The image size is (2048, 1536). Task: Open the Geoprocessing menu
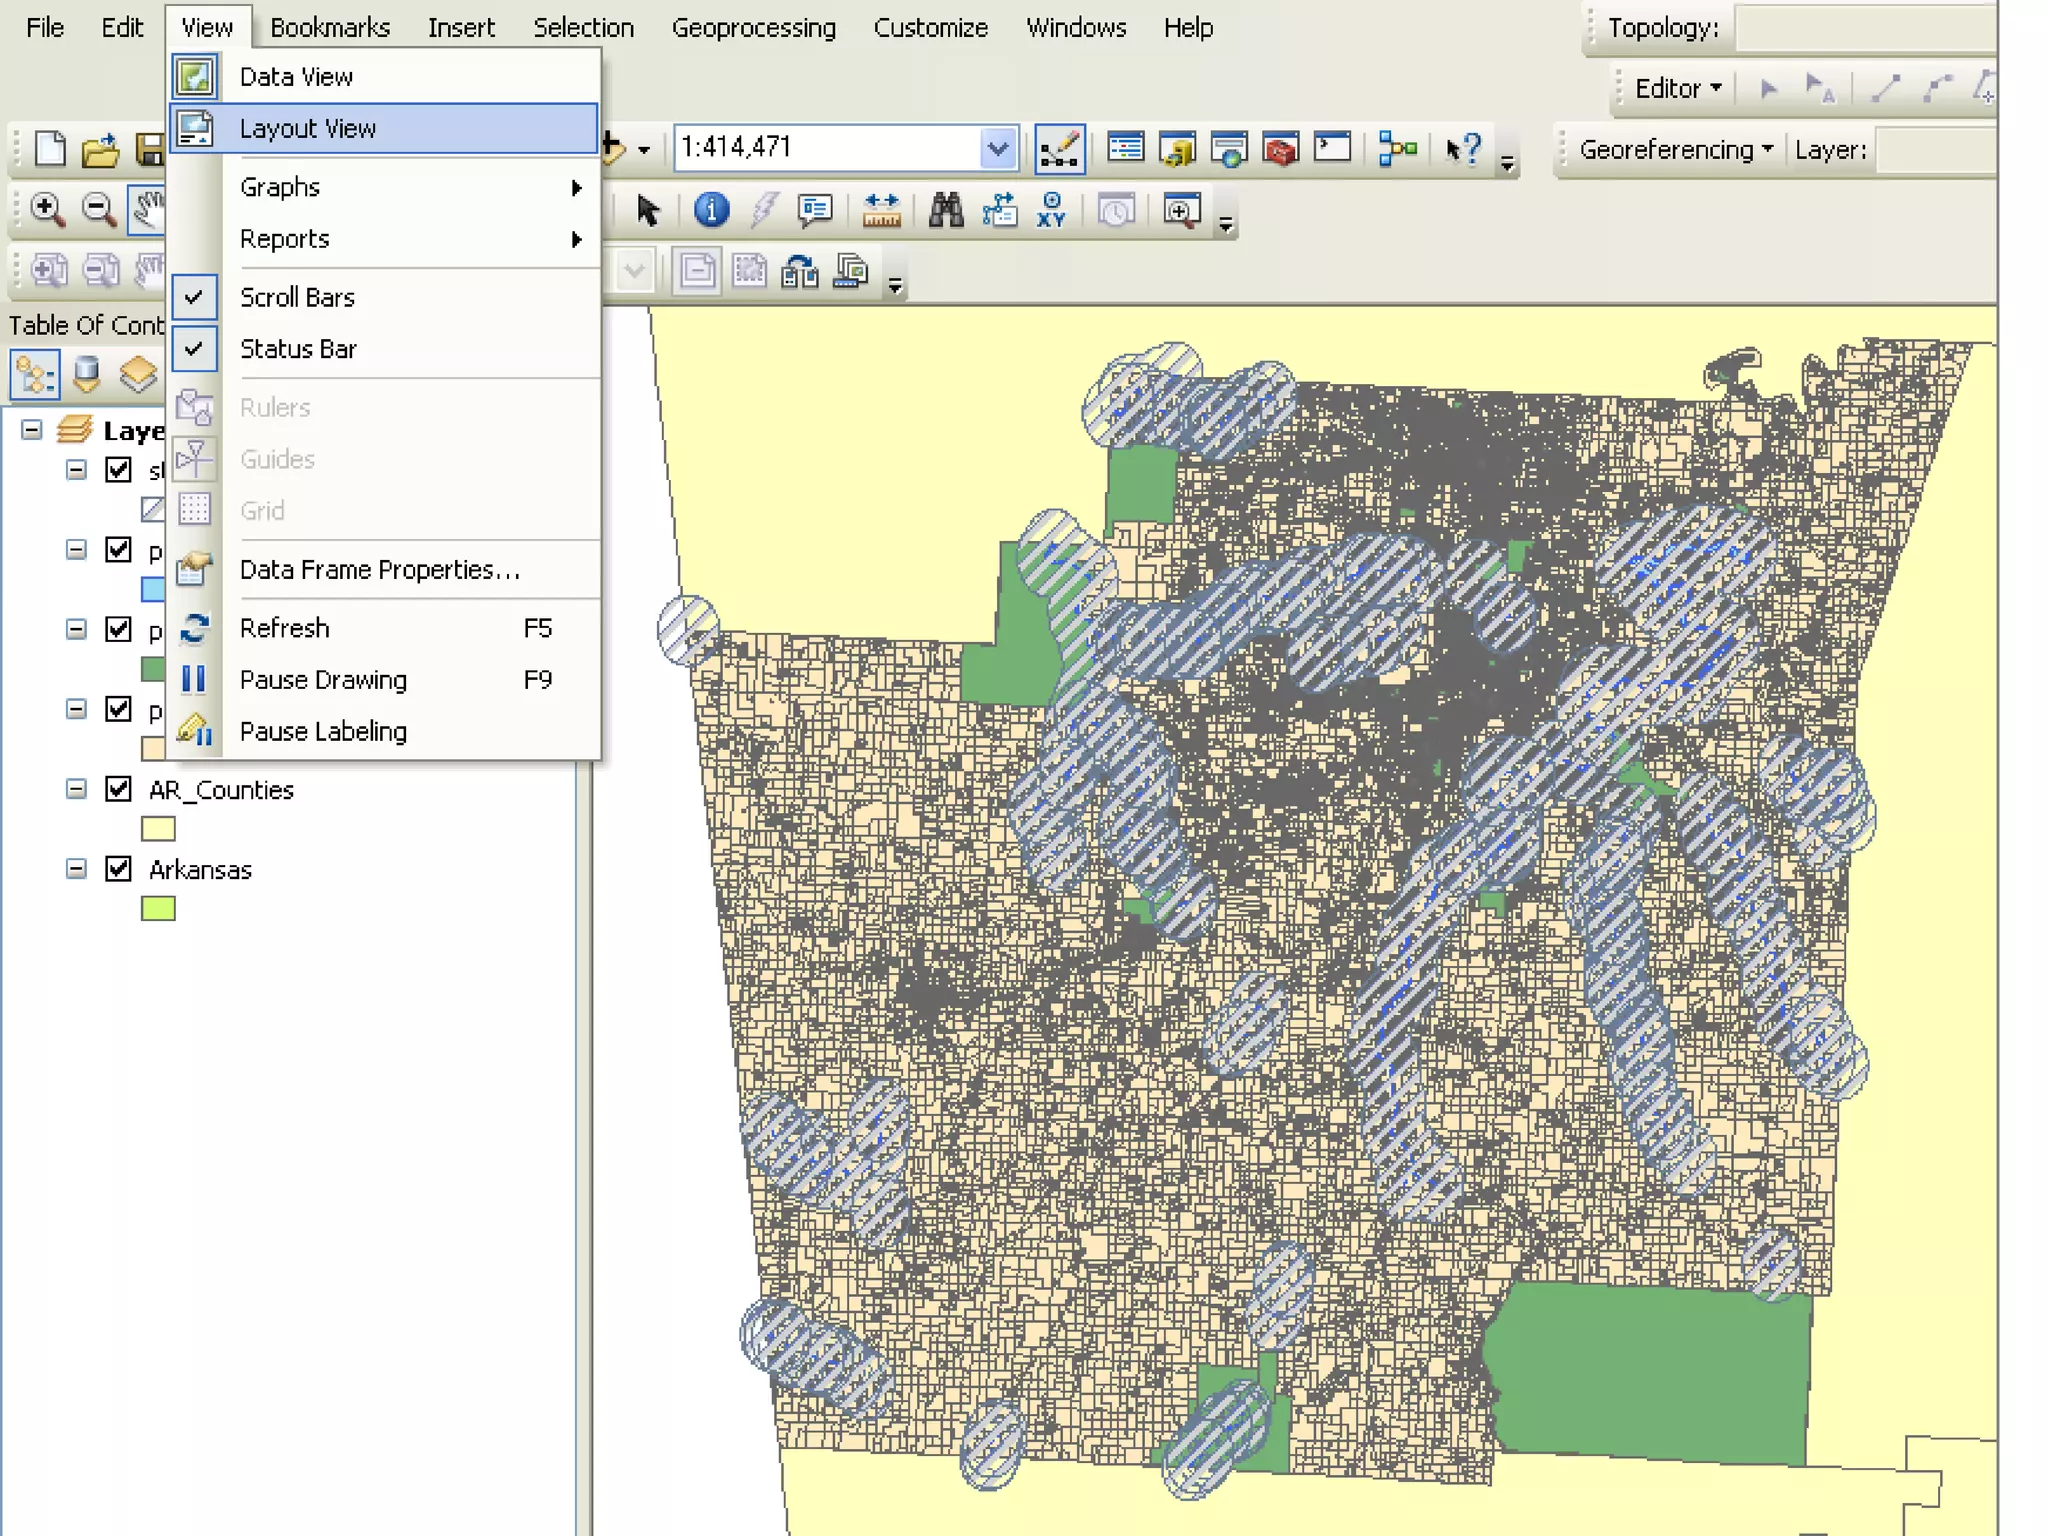coord(753,28)
